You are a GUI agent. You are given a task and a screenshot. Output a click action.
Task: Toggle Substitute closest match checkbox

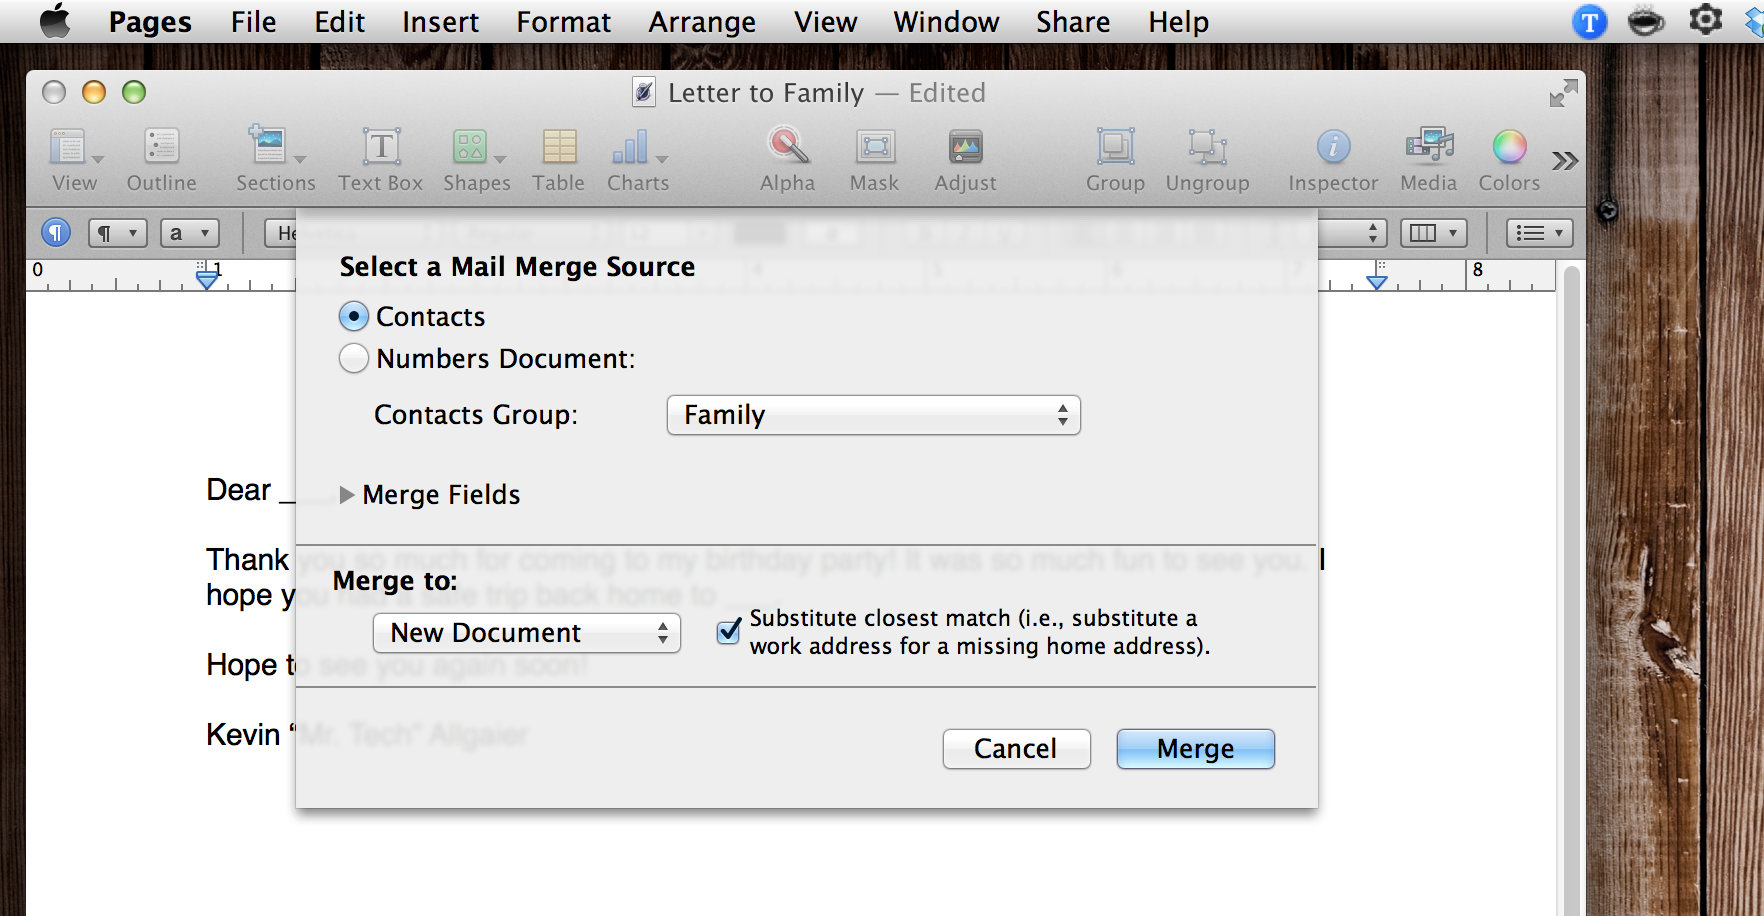[730, 631]
